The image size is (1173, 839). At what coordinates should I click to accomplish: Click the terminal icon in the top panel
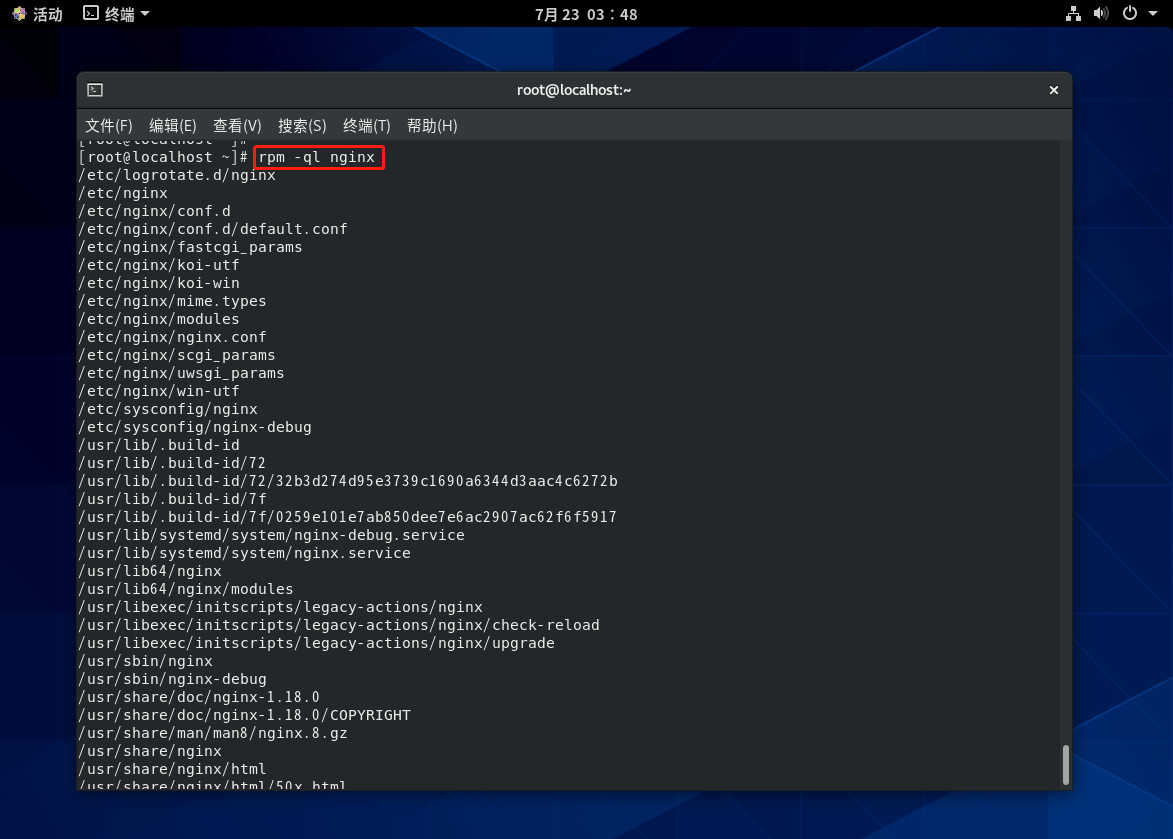[x=91, y=14]
